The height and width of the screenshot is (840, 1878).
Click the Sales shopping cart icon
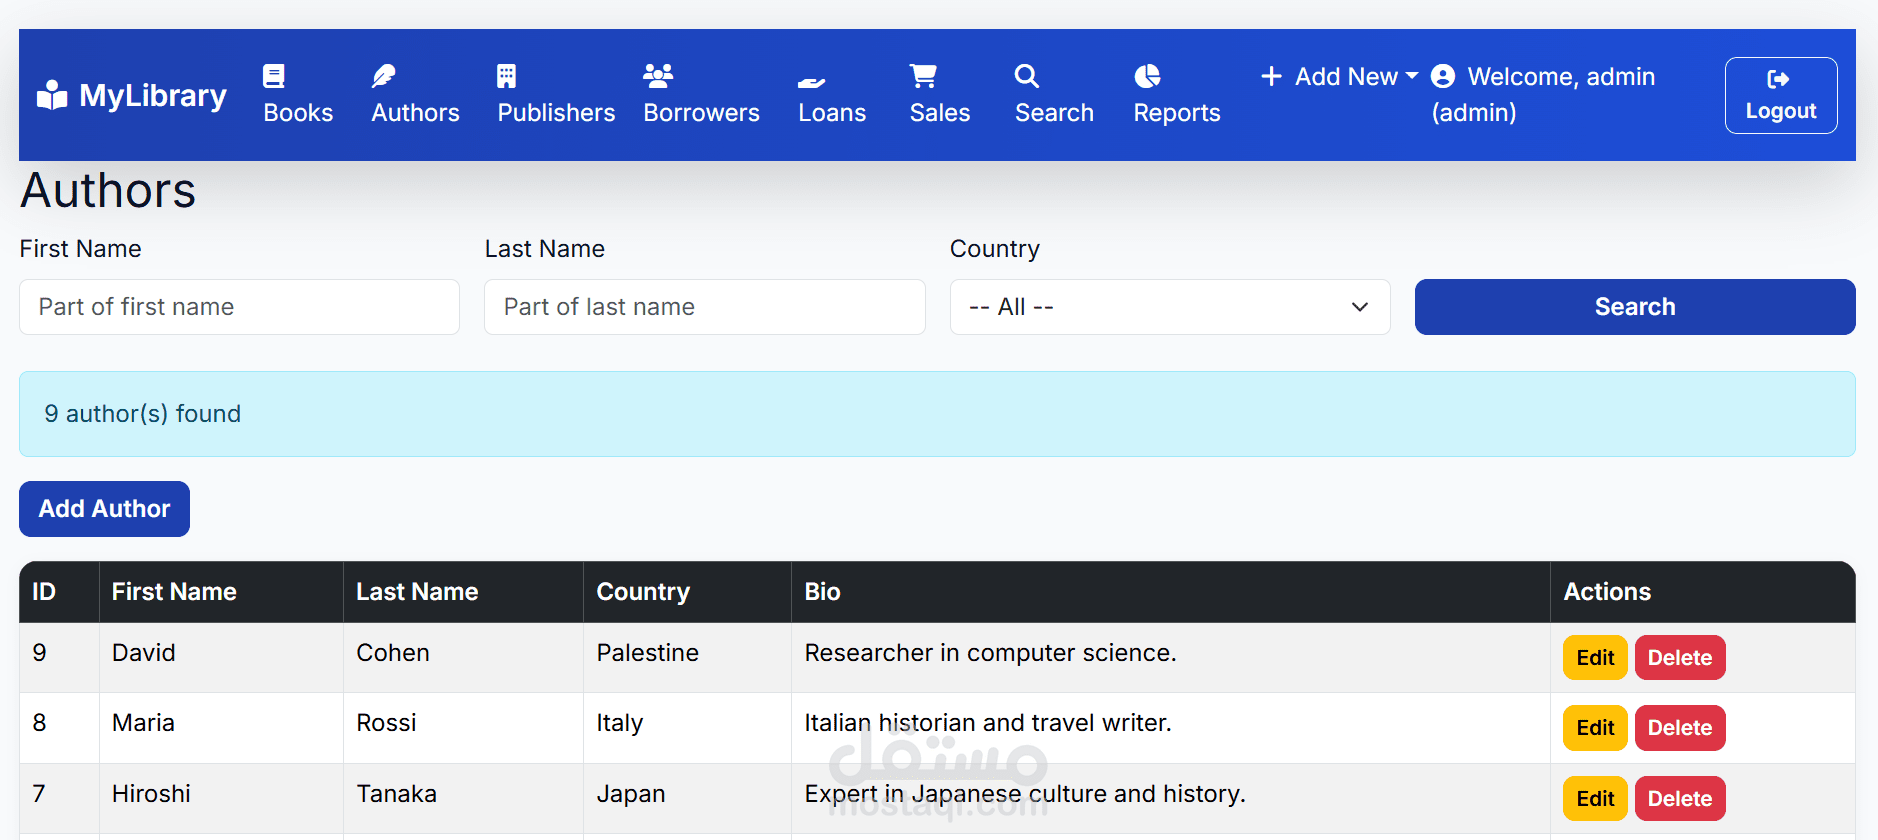pyautogui.click(x=923, y=76)
